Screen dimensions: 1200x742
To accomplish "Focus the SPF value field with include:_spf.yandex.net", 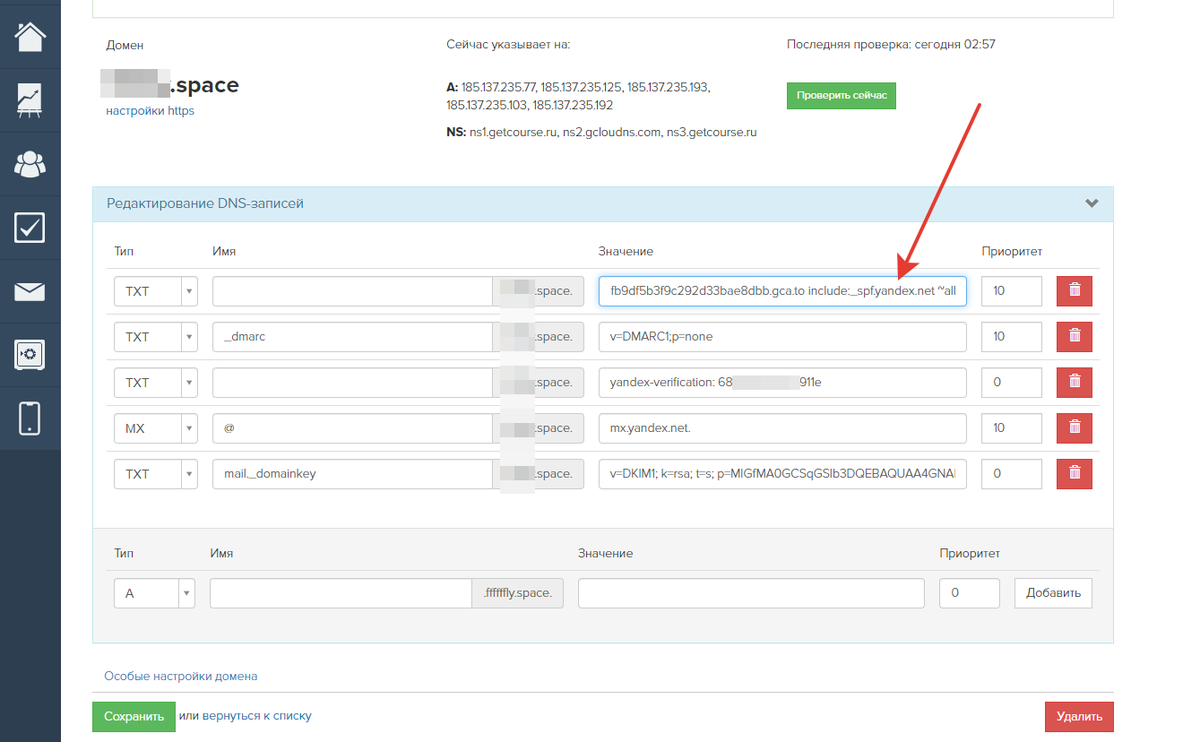I will (x=782, y=291).
